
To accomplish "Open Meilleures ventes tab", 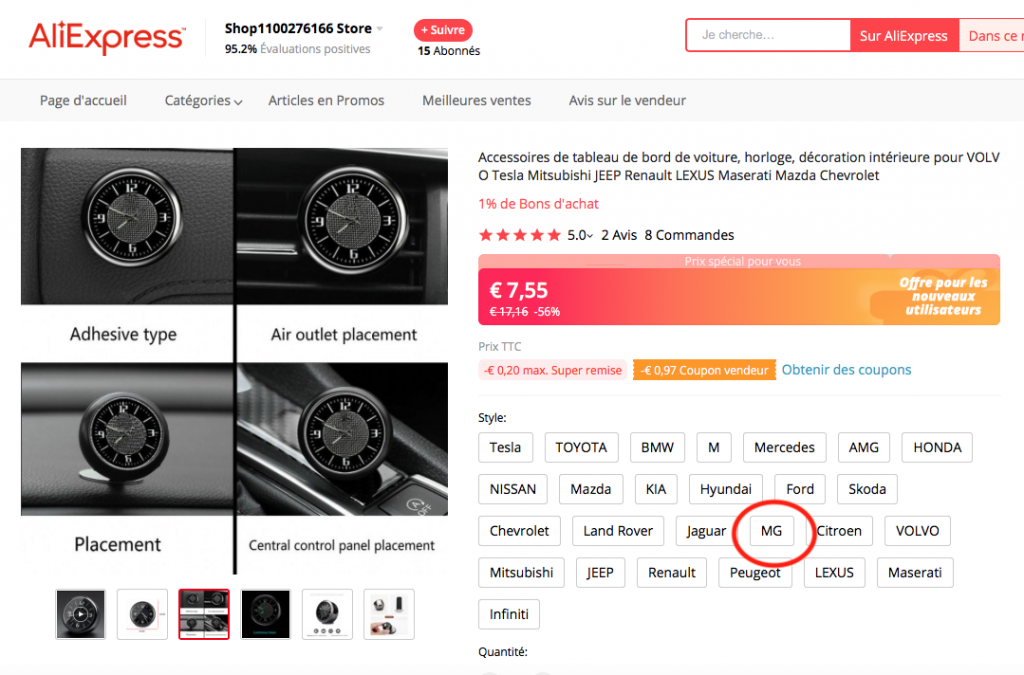I will [x=476, y=101].
